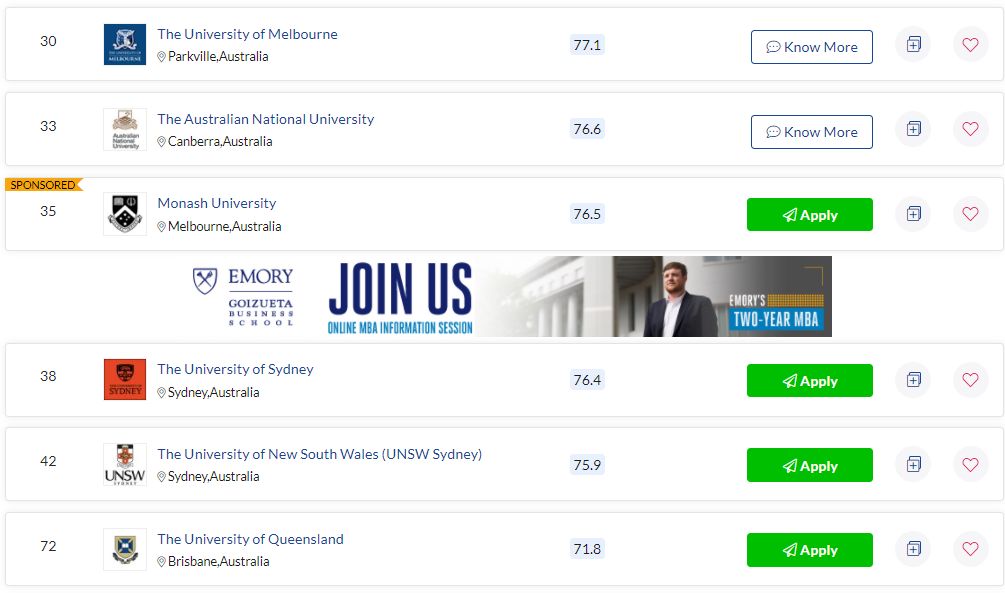Apply to The University of Queensland
The width and height of the screenshot is (1005, 593).
click(x=810, y=550)
